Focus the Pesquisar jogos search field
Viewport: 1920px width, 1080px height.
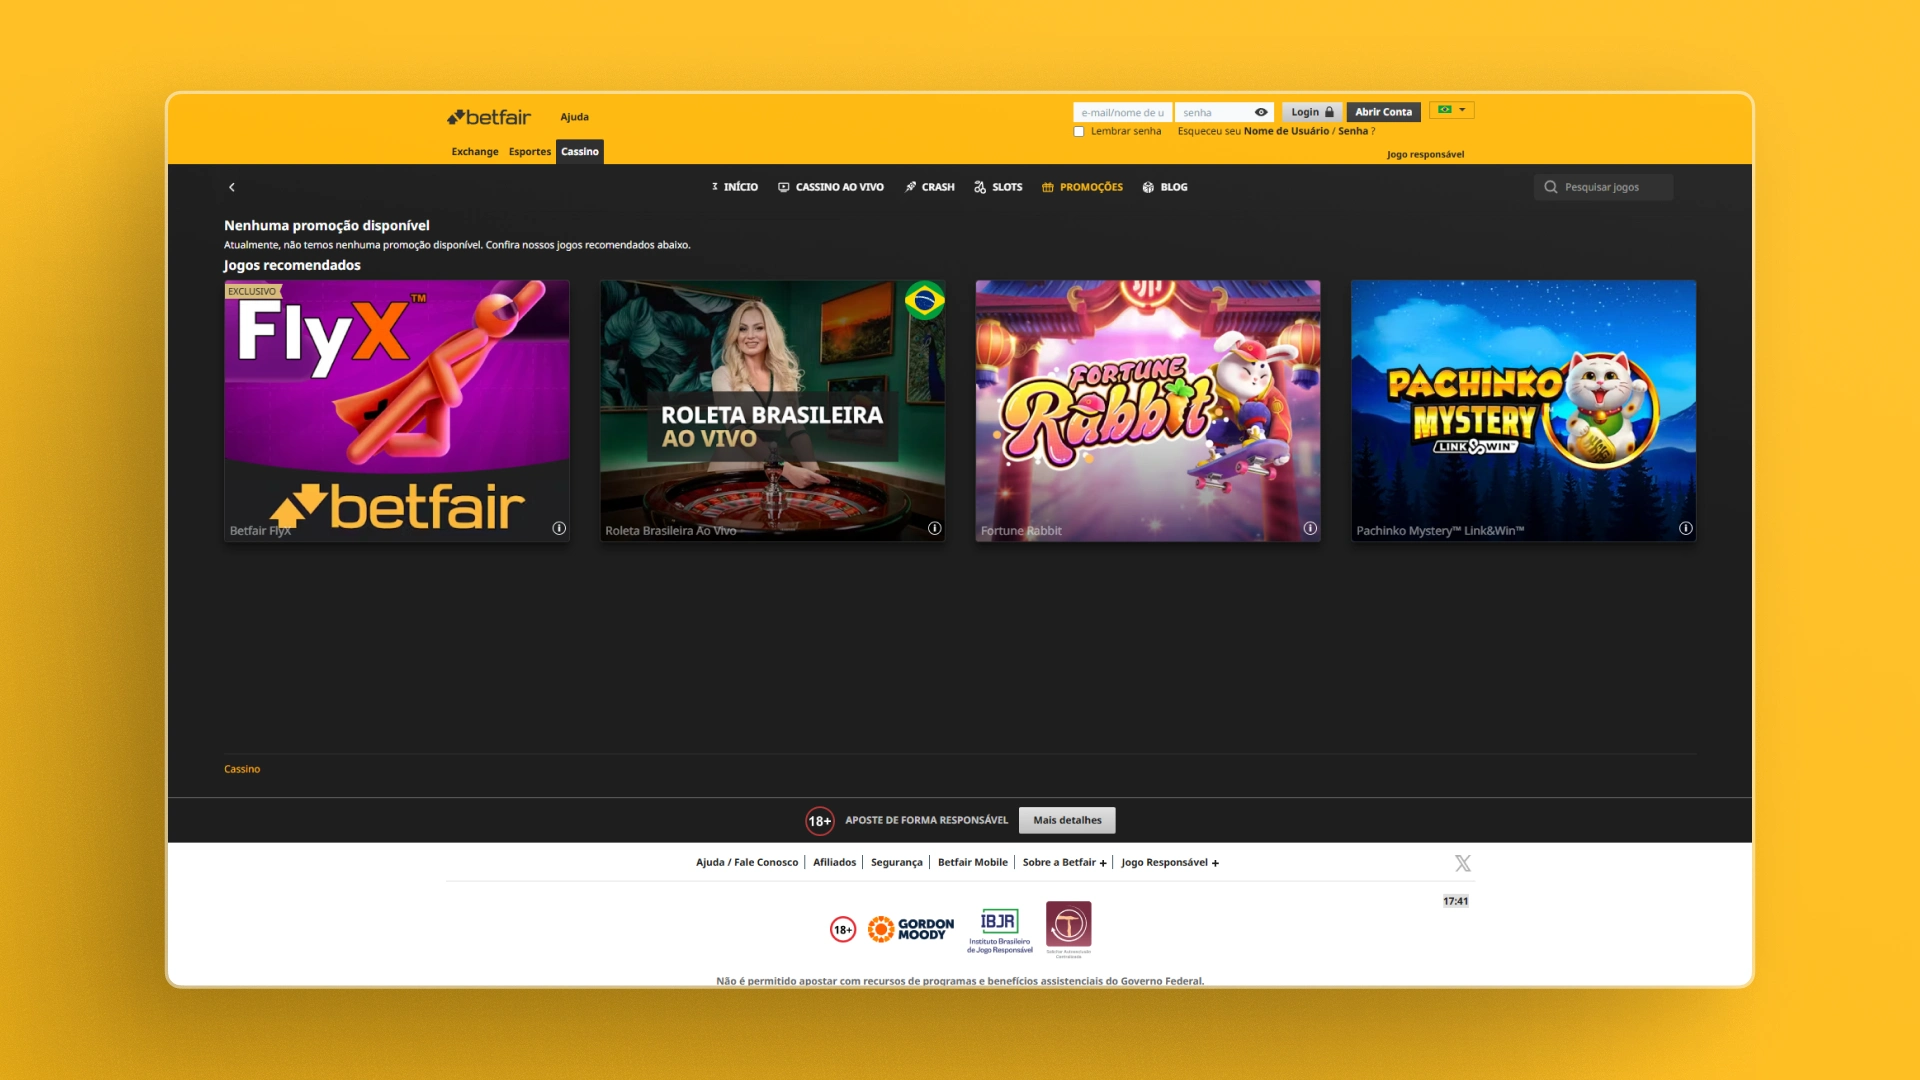[1603, 187]
